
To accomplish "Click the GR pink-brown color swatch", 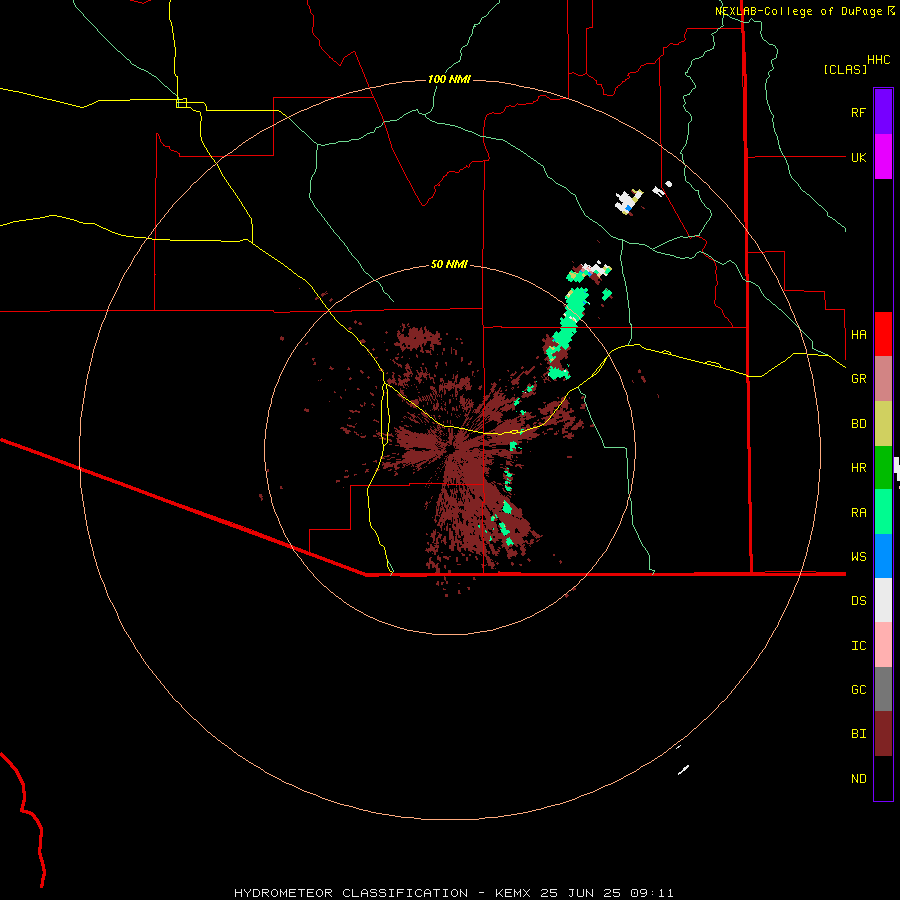I will (883, 379).
